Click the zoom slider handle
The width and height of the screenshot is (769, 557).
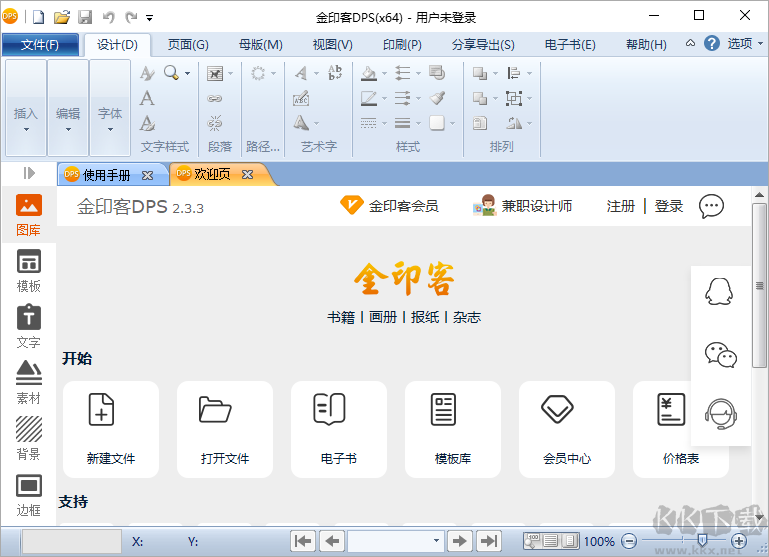coord(702,540)
